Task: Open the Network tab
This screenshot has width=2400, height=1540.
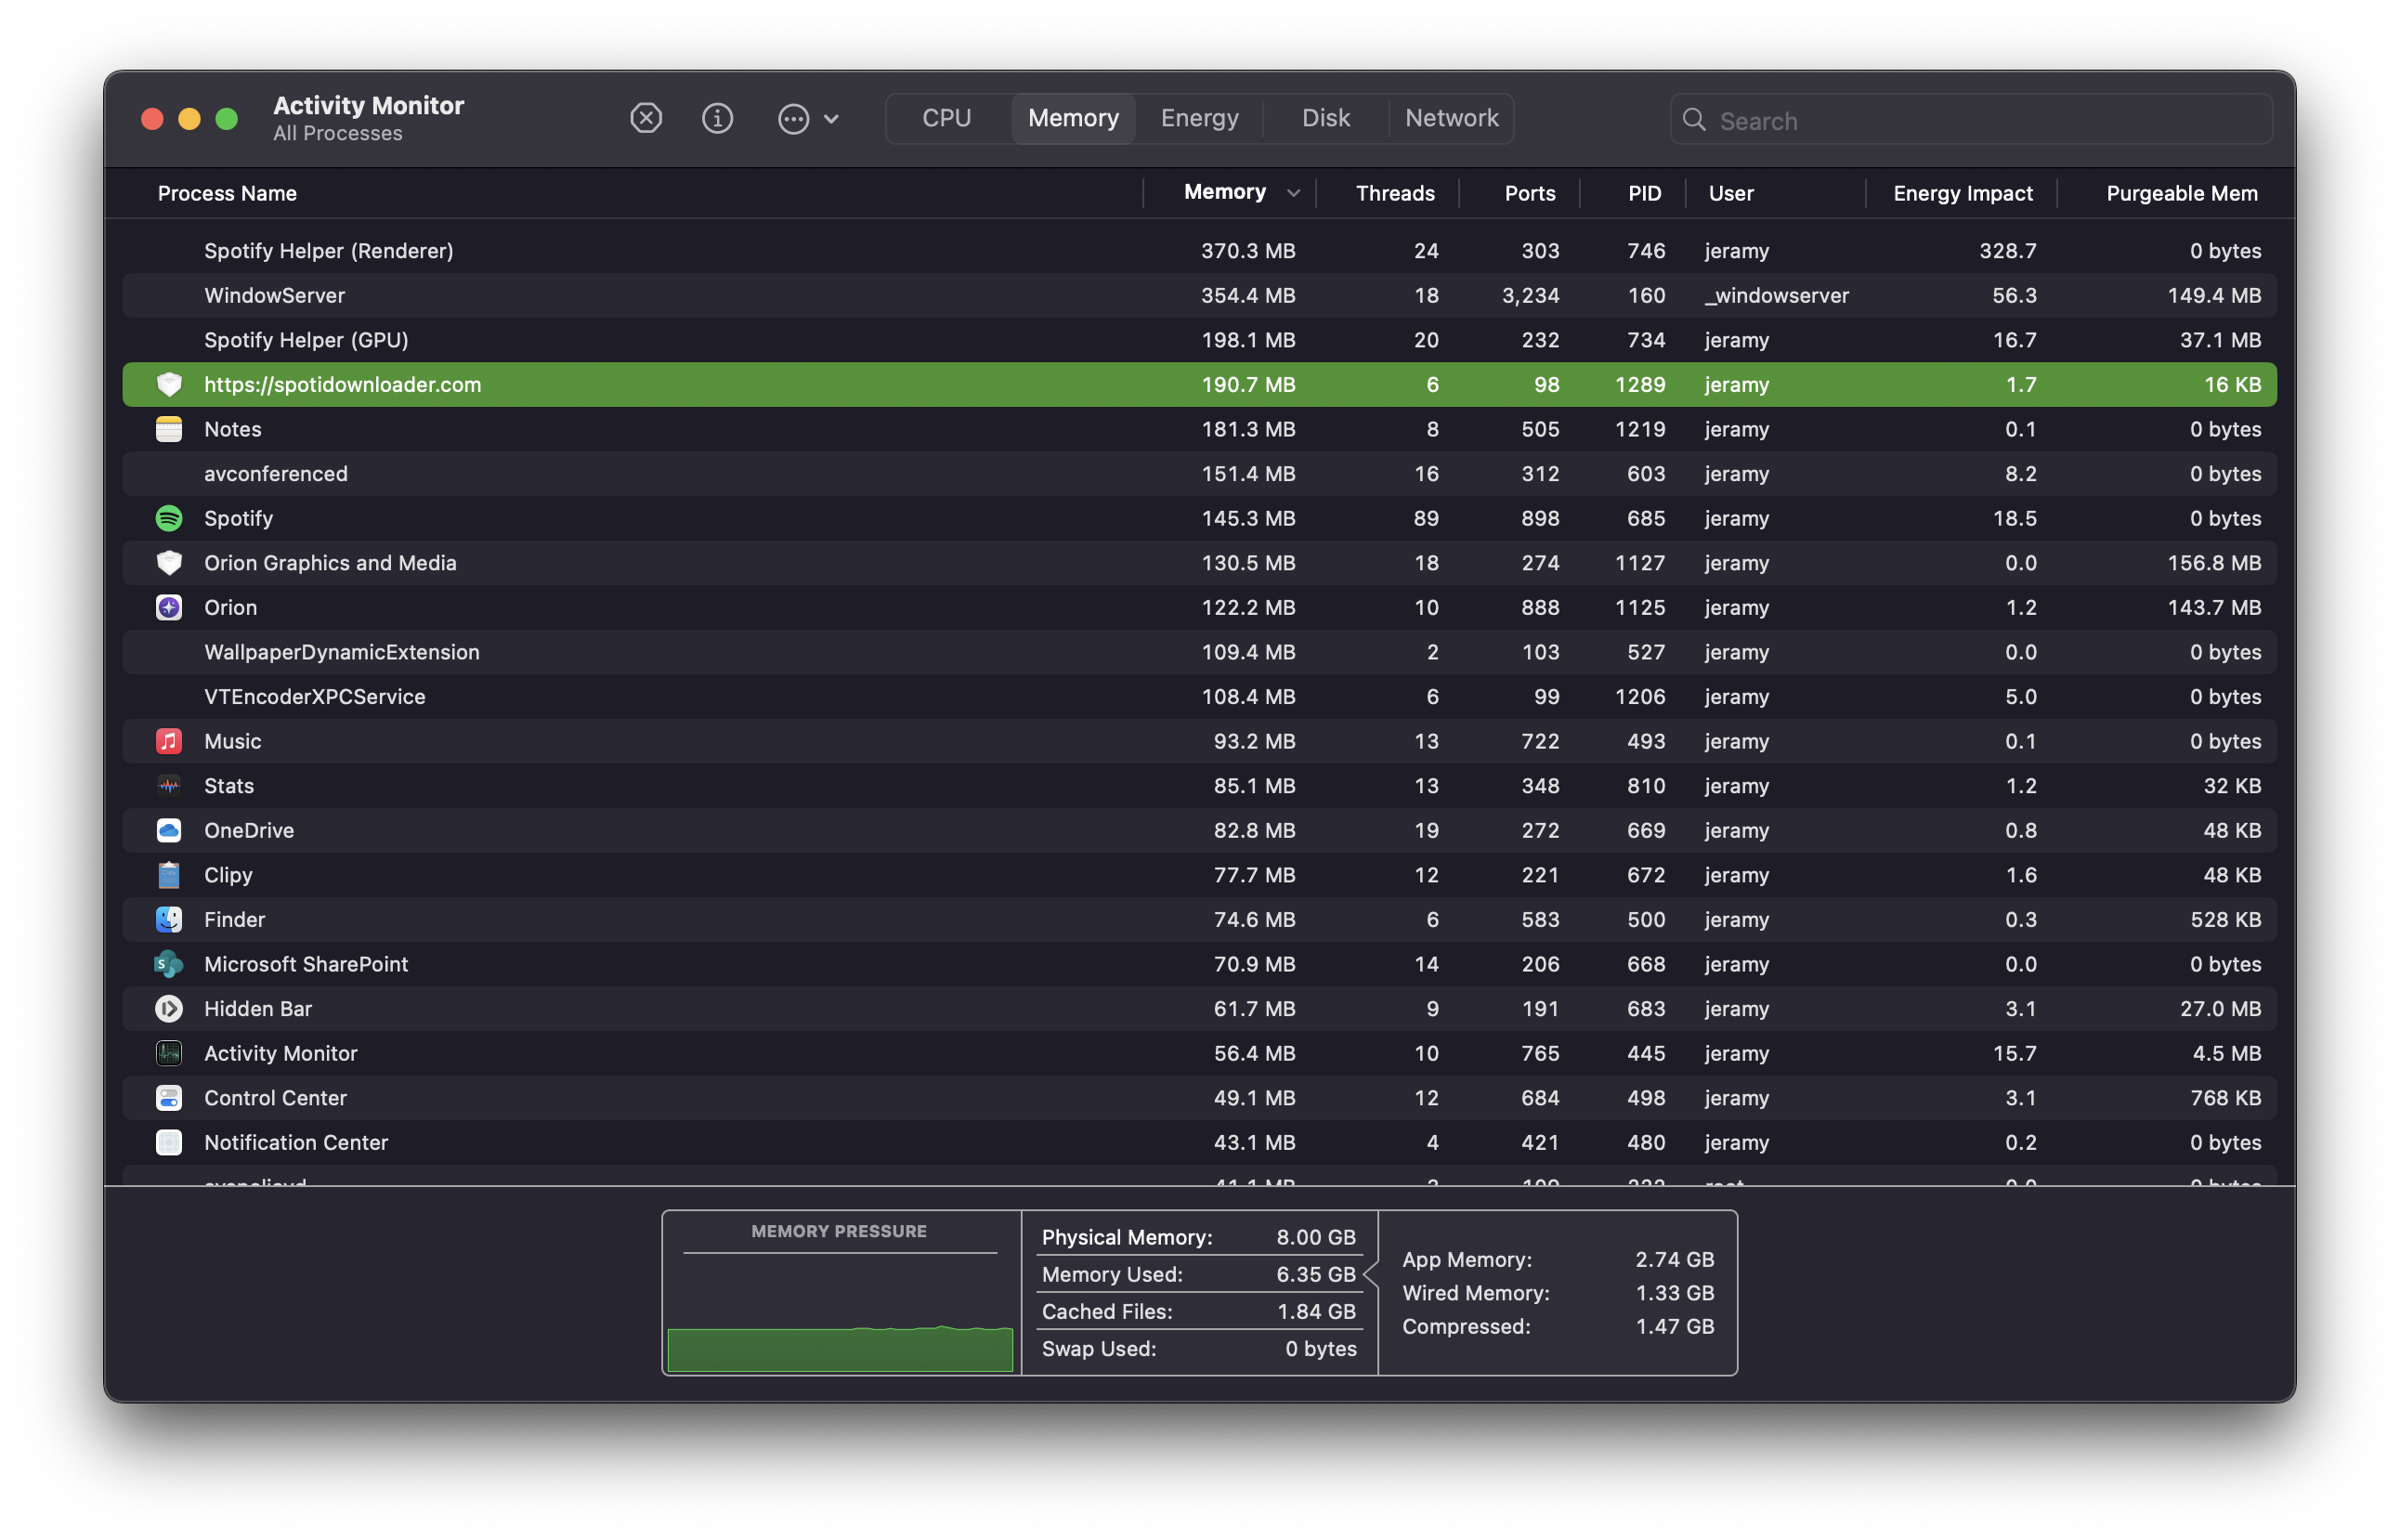Action: (1451, 119)
